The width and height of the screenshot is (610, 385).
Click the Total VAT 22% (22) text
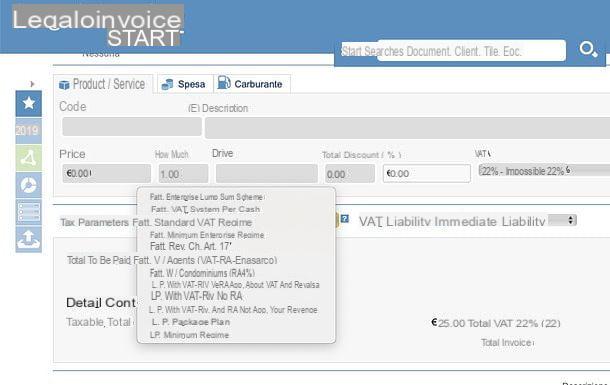pos(514,323)
